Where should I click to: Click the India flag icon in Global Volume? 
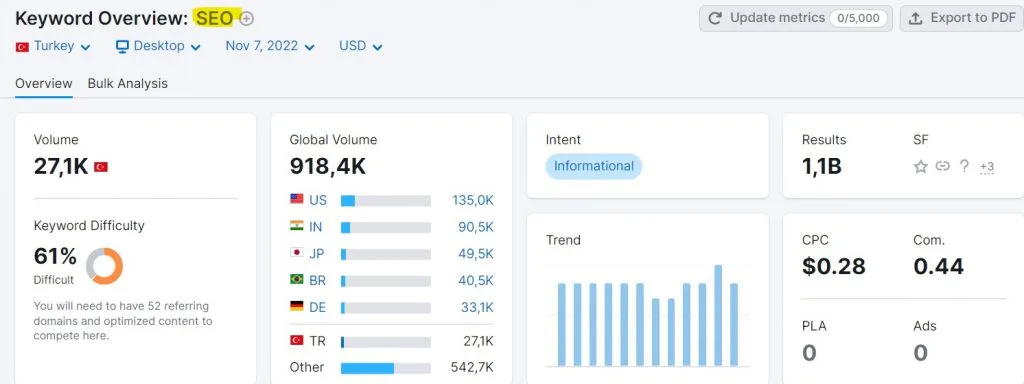tap(296, 225)
